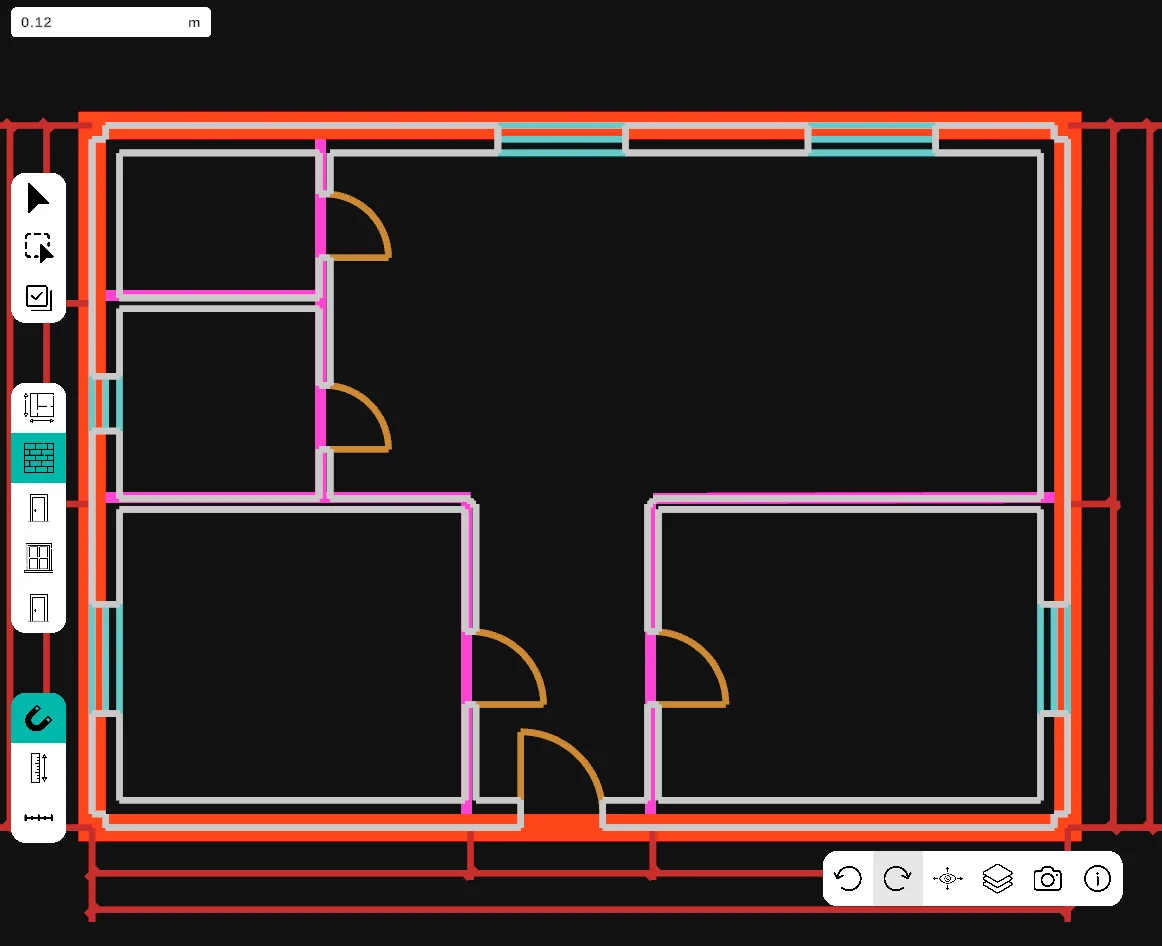Pick the door tool above the window icon
Image resolution: width=1162 pixels, height=946 pixels.
[39, 508]
